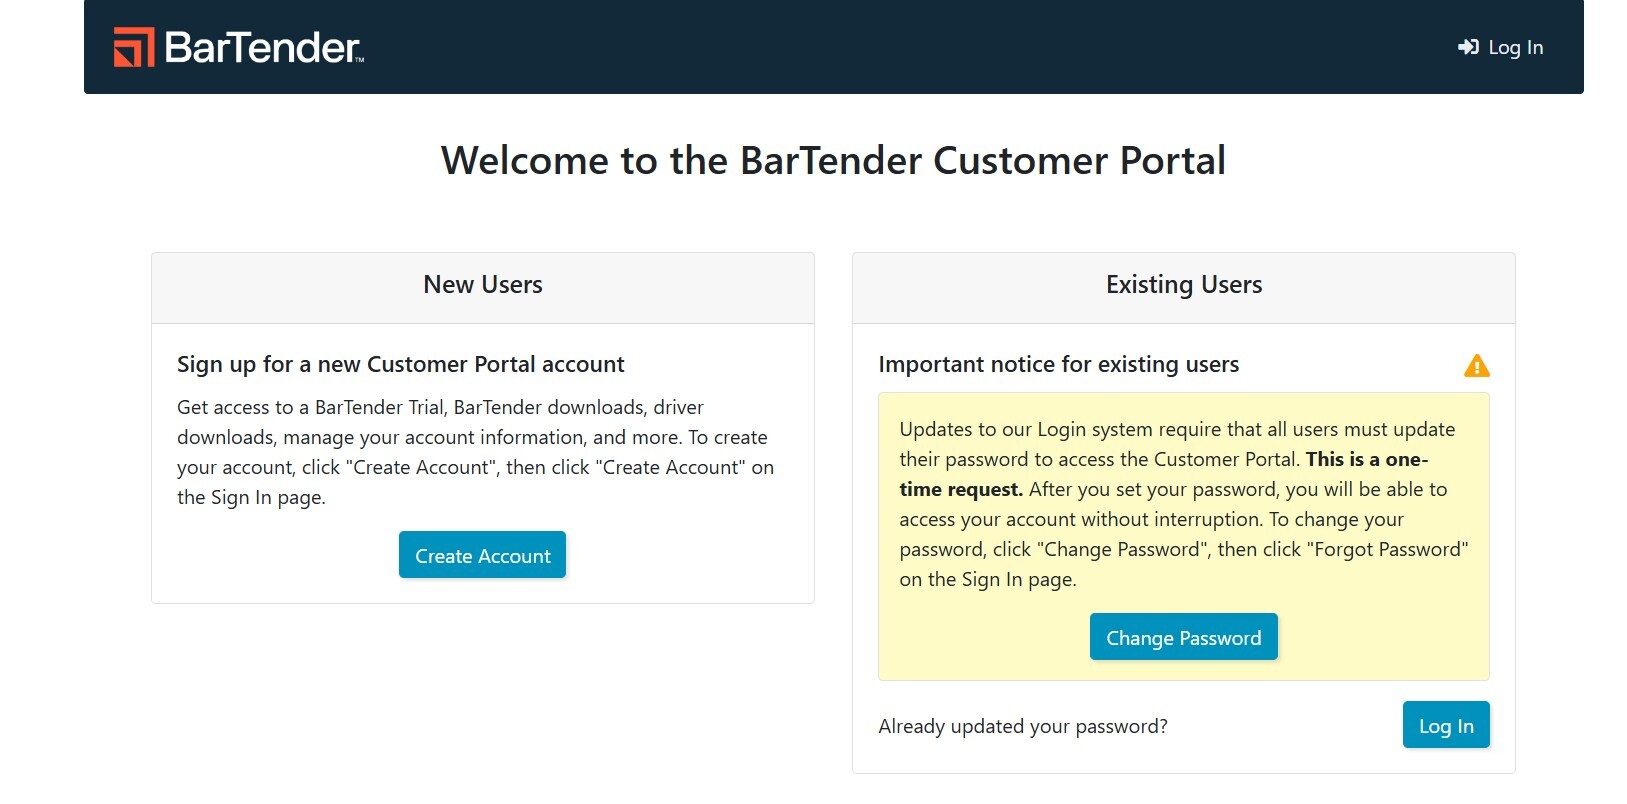Click the "Change Password" button
Image resolution: width=1627 pixels, height=804 pixels.
click(1183, 637)
